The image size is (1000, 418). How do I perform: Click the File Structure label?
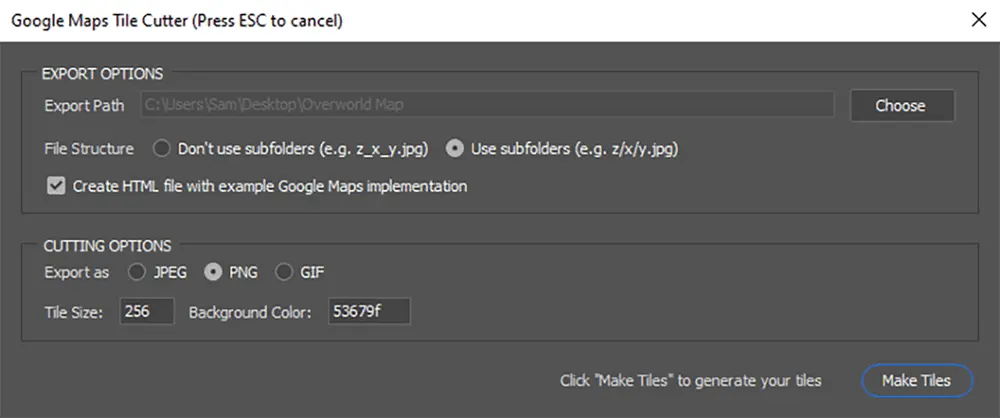tap(89, 149)
